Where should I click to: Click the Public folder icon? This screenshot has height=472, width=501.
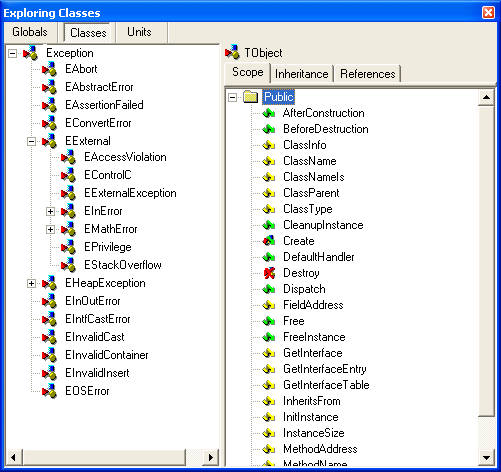pyautogui.click(x=251, y=97)
